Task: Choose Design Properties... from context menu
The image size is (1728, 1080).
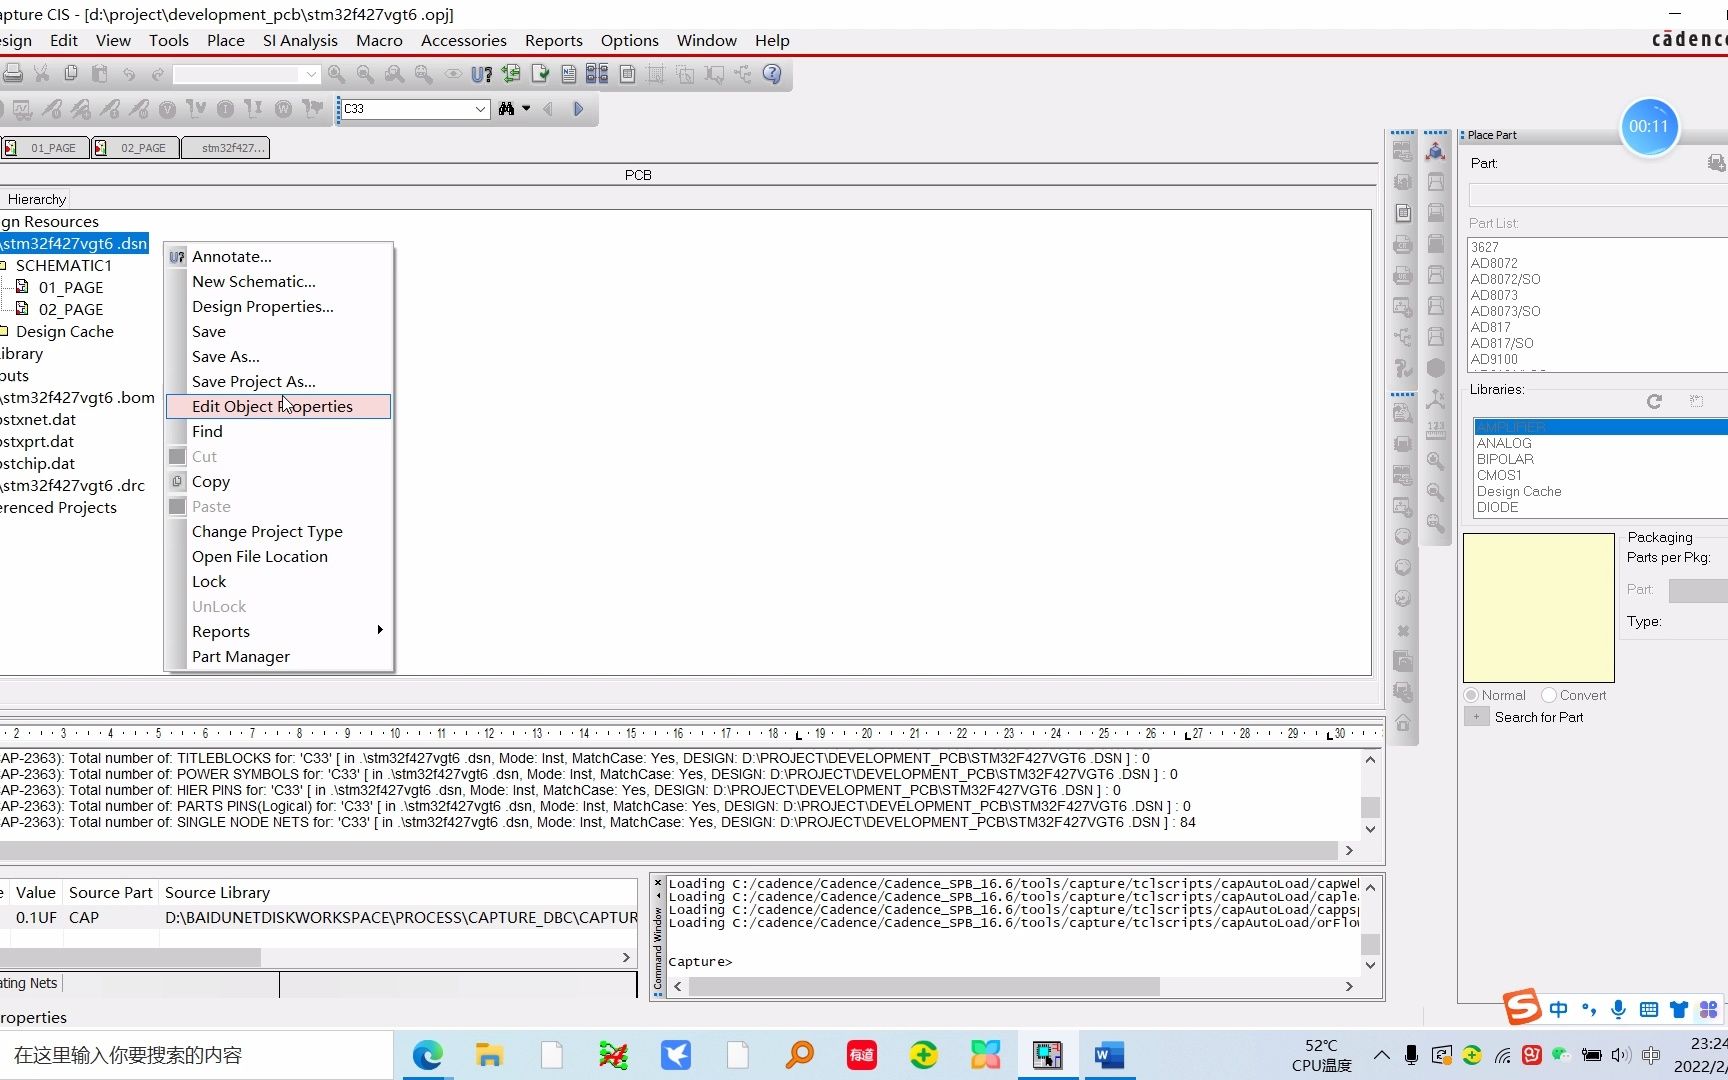Action: click(278, 306)
